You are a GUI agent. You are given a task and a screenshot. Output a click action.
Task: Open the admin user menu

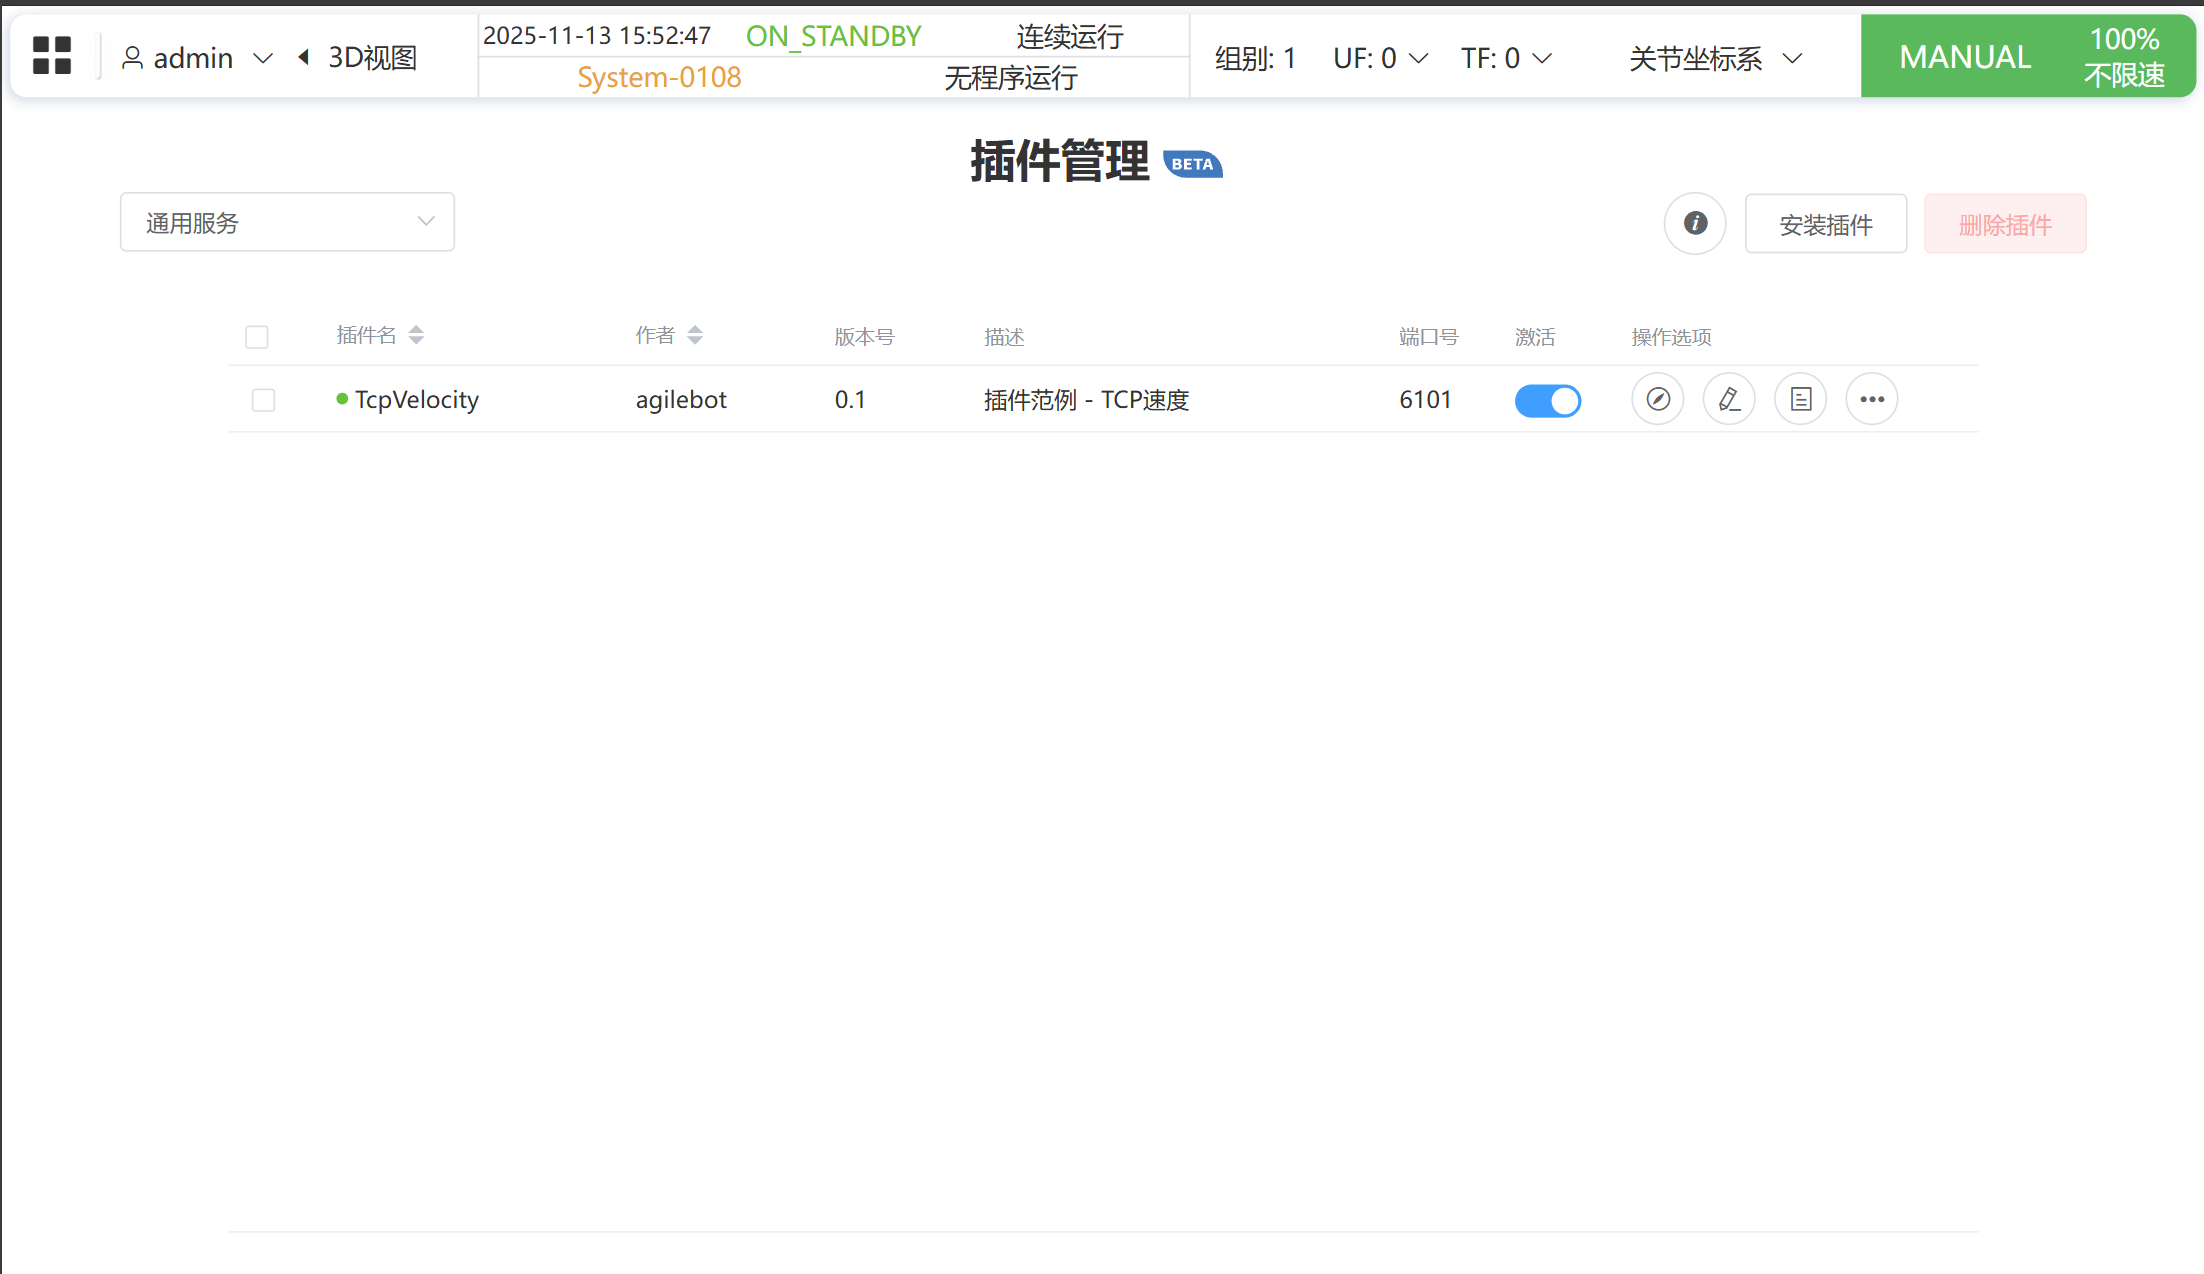(197, 58)
